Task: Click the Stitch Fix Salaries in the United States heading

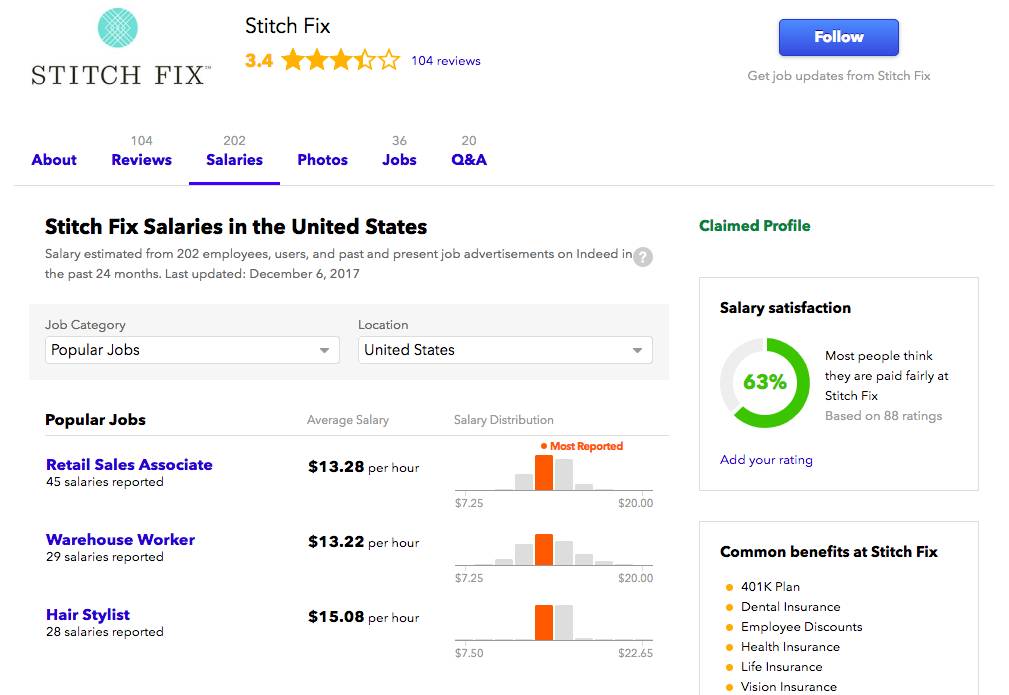Action: coord(236,227)
